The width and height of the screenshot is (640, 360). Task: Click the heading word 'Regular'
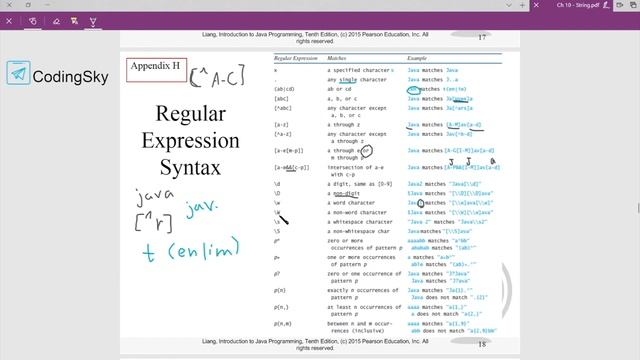(191, 113)
